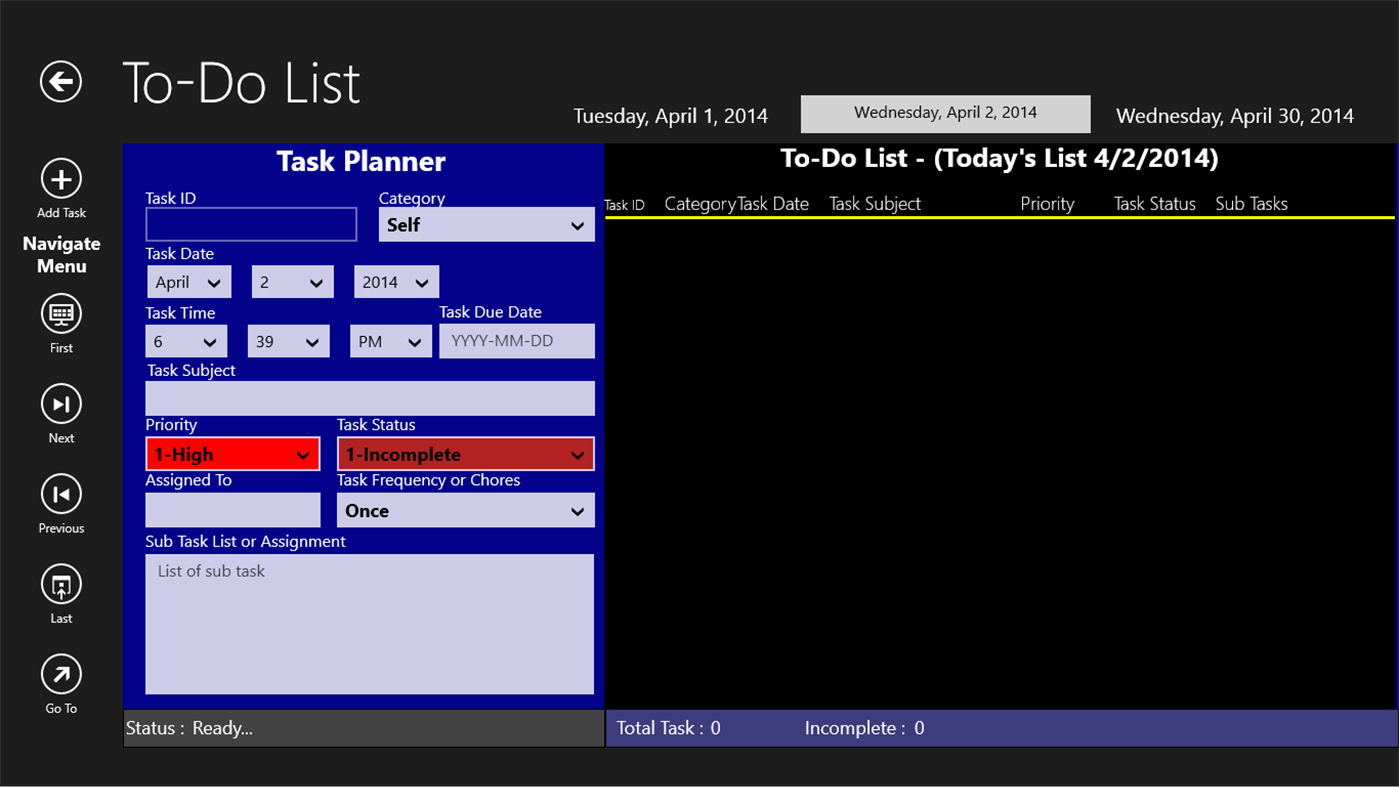Open the Category dropdown showing Self
The width and height of the screenshot is (1399, 787).
(x=486, y=224)
